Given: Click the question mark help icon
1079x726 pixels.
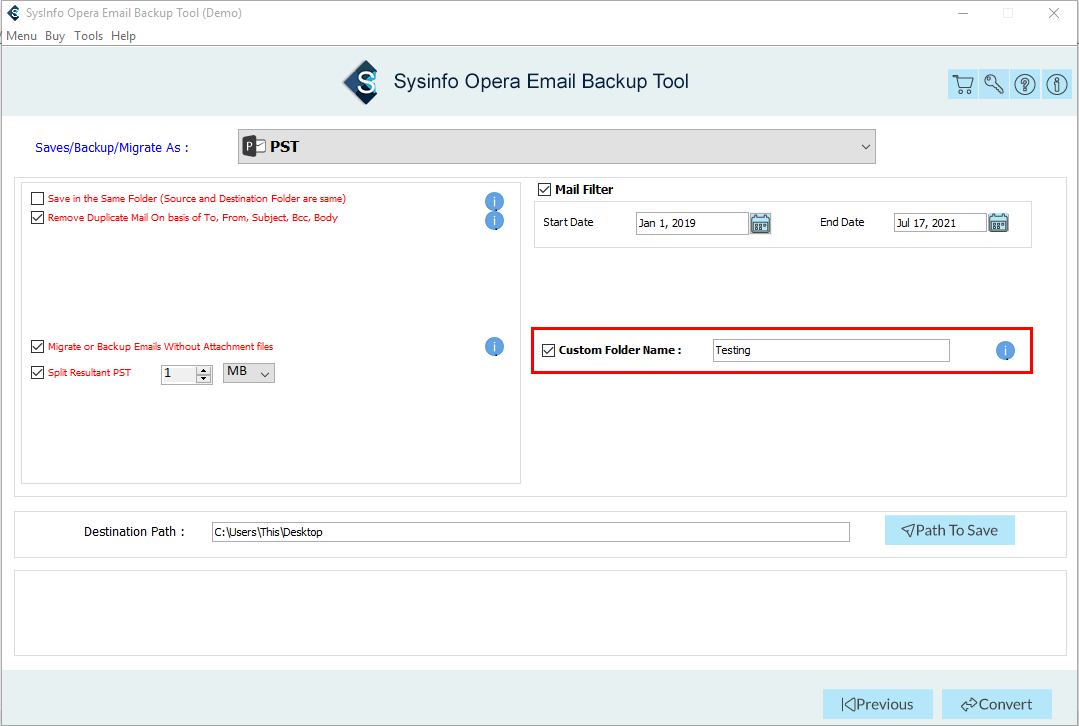Looking at the screenshot, I should tap(1025, 85).
